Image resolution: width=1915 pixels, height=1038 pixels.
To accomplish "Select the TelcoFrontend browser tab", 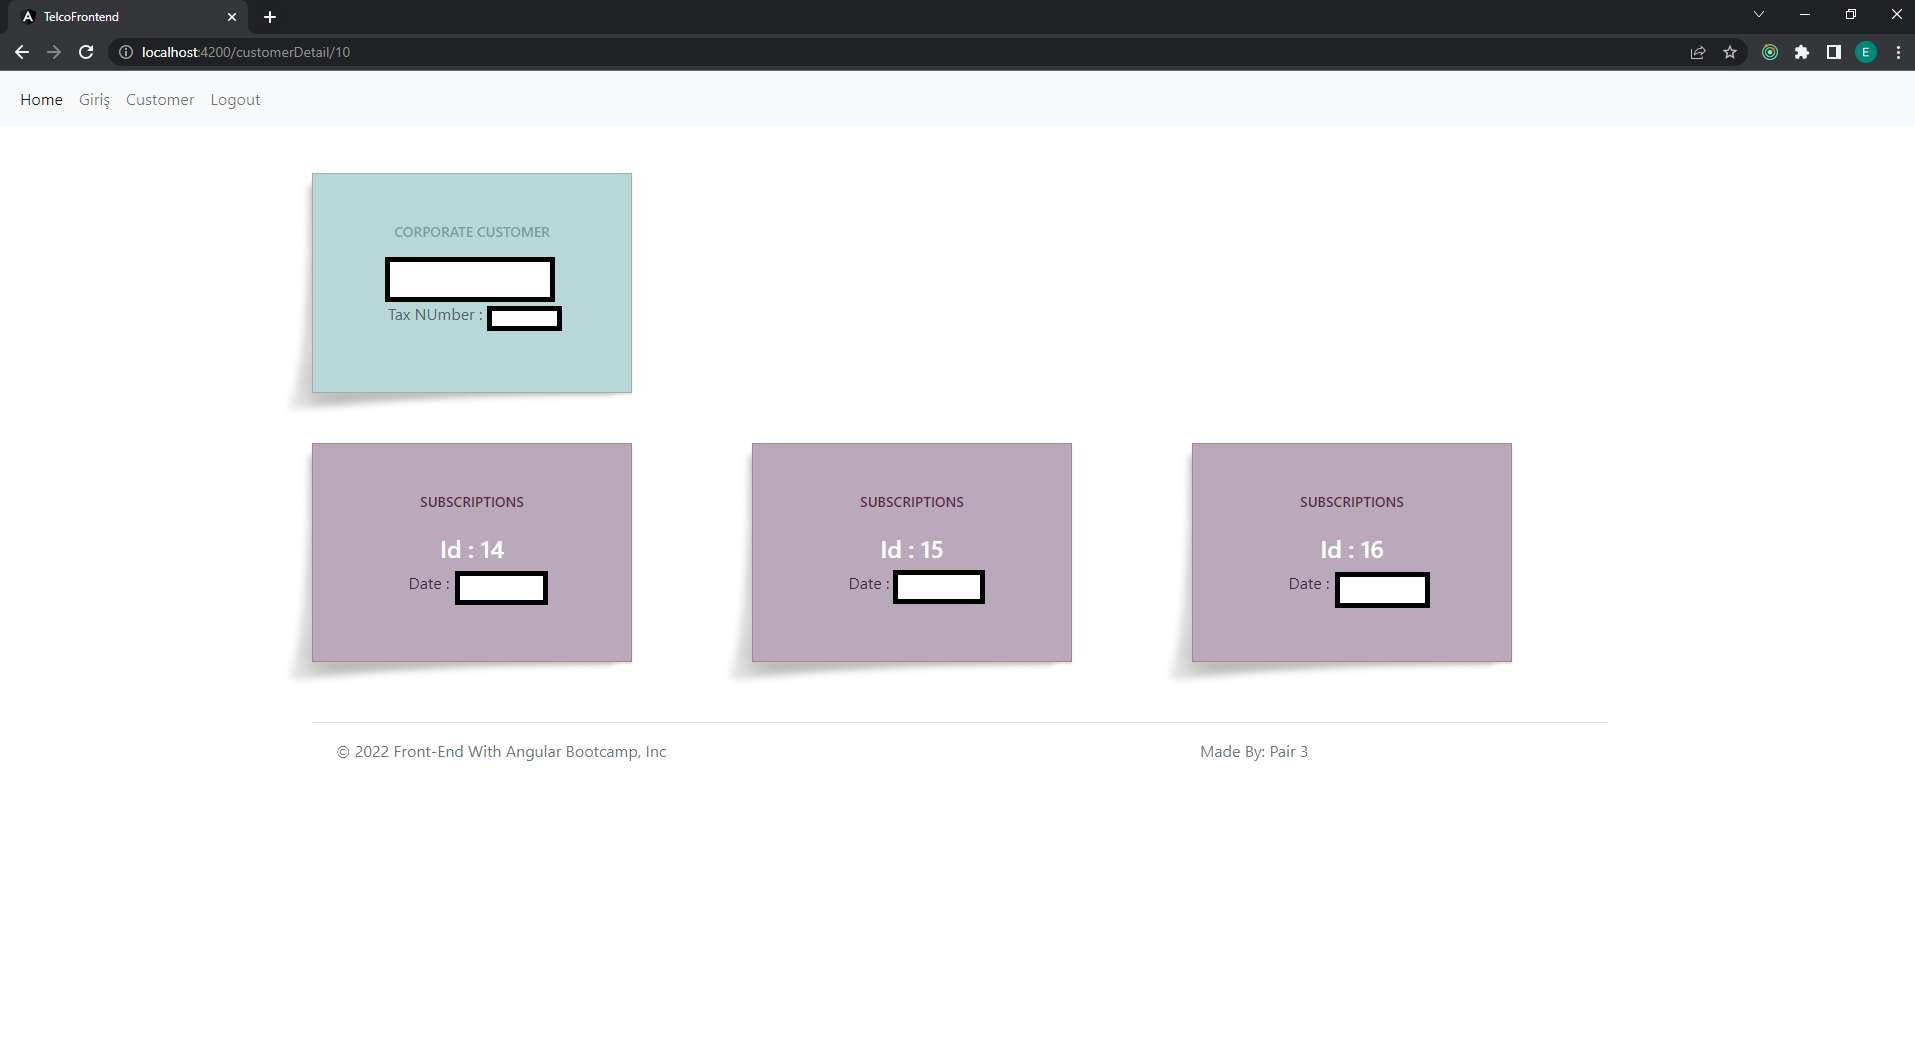I will point(120,16).
